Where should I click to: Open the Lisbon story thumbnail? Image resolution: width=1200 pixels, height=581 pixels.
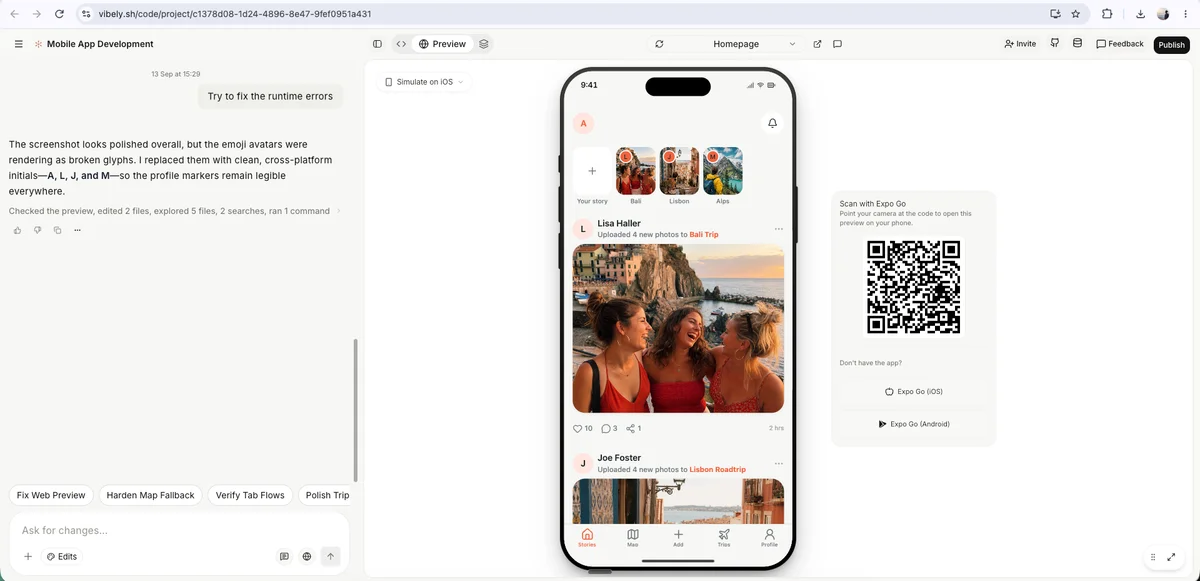click(679, 171)
